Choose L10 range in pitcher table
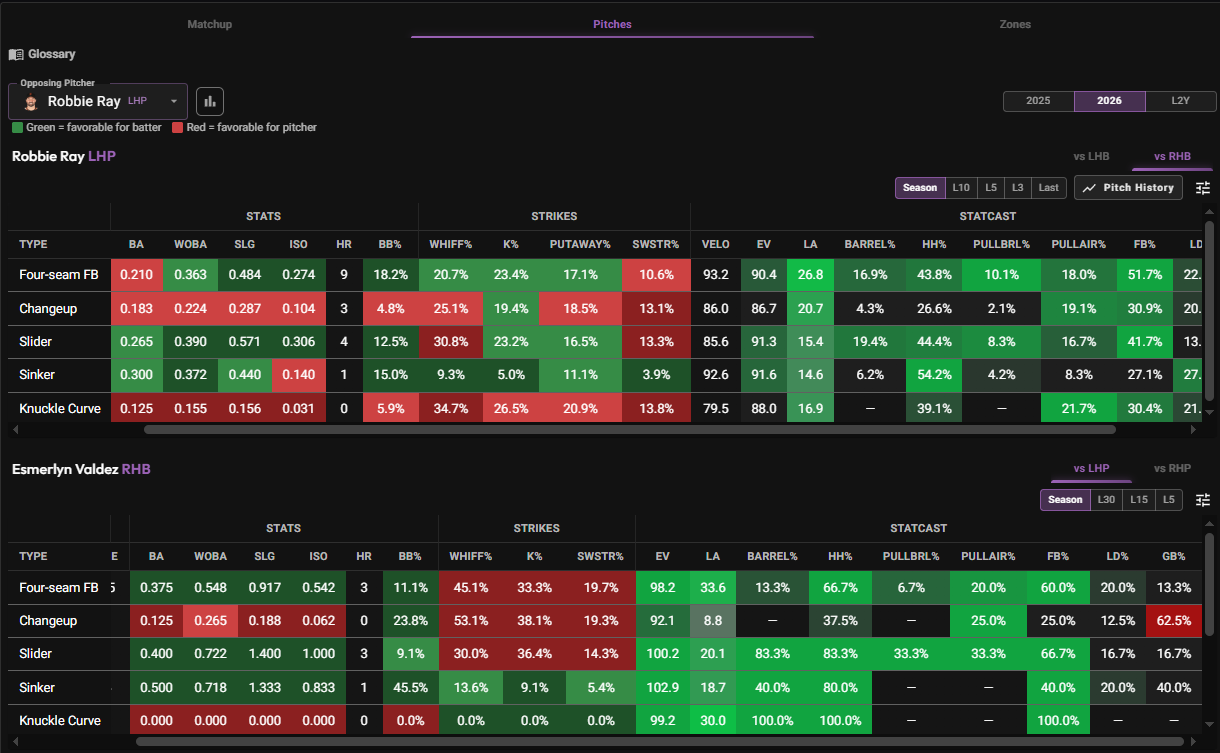The width and height of the screenshot is (1220, 753). pos(961,188)
